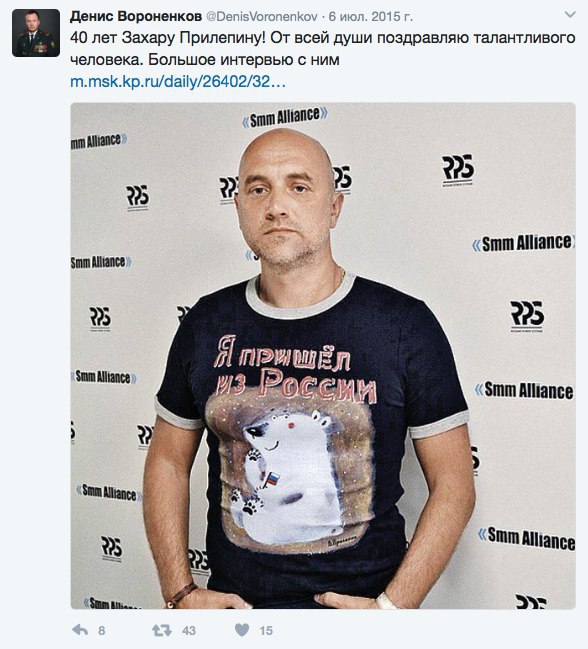
Task: Click the Большое интервью с ним text line
Action: 243,60
